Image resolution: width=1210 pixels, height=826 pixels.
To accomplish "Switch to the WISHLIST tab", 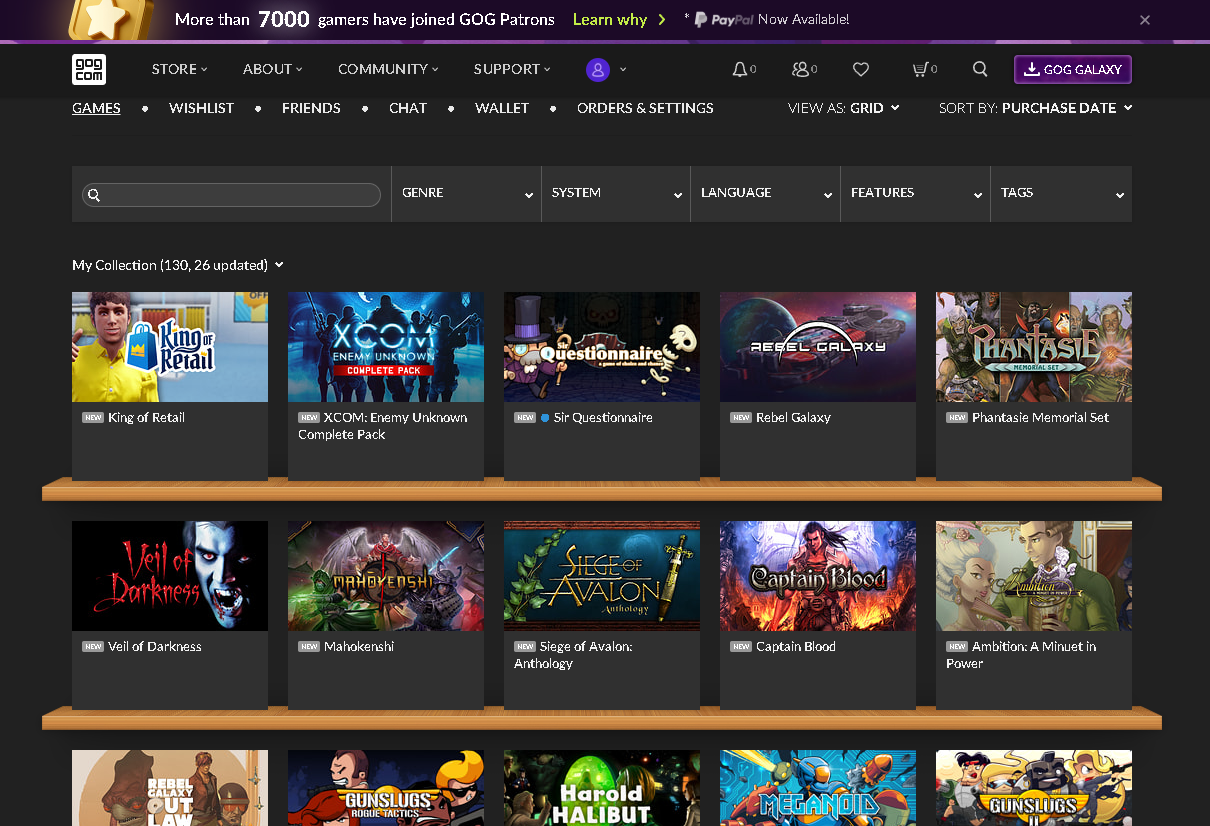I will 201,108.
